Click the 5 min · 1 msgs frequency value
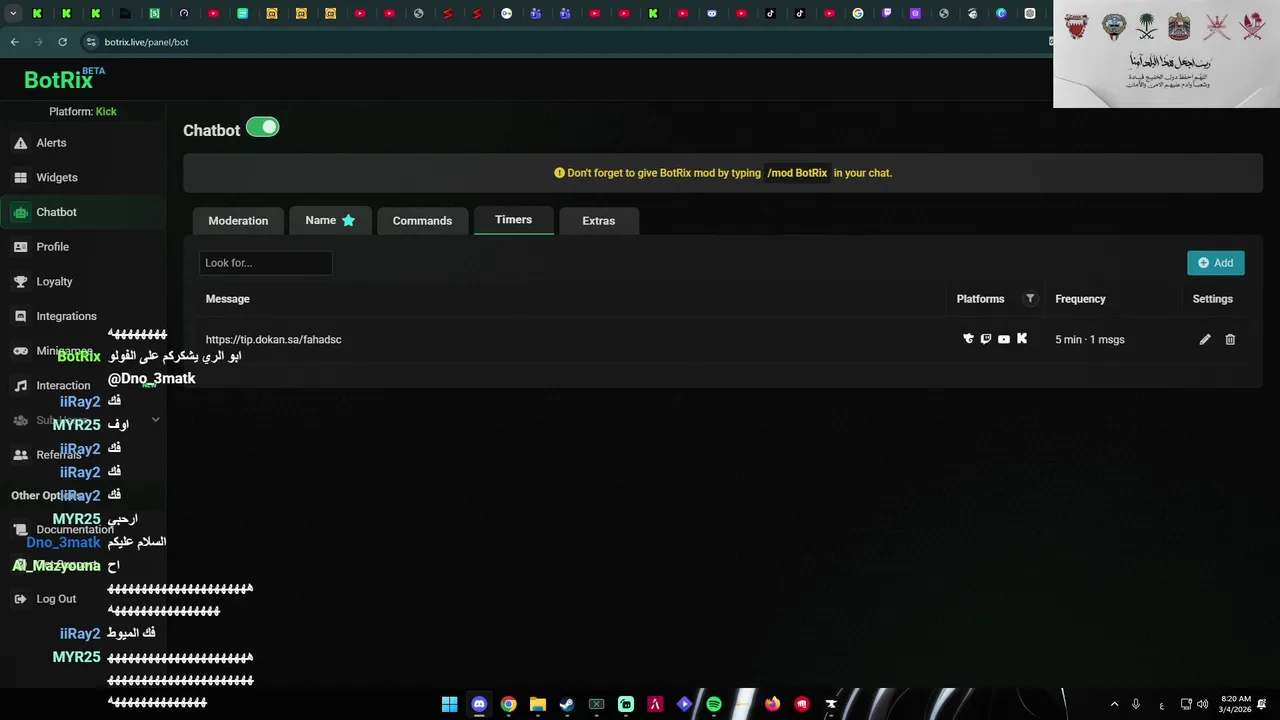Image resolution: width=1280 pixels, height=720 pixels. [1090, 340]
